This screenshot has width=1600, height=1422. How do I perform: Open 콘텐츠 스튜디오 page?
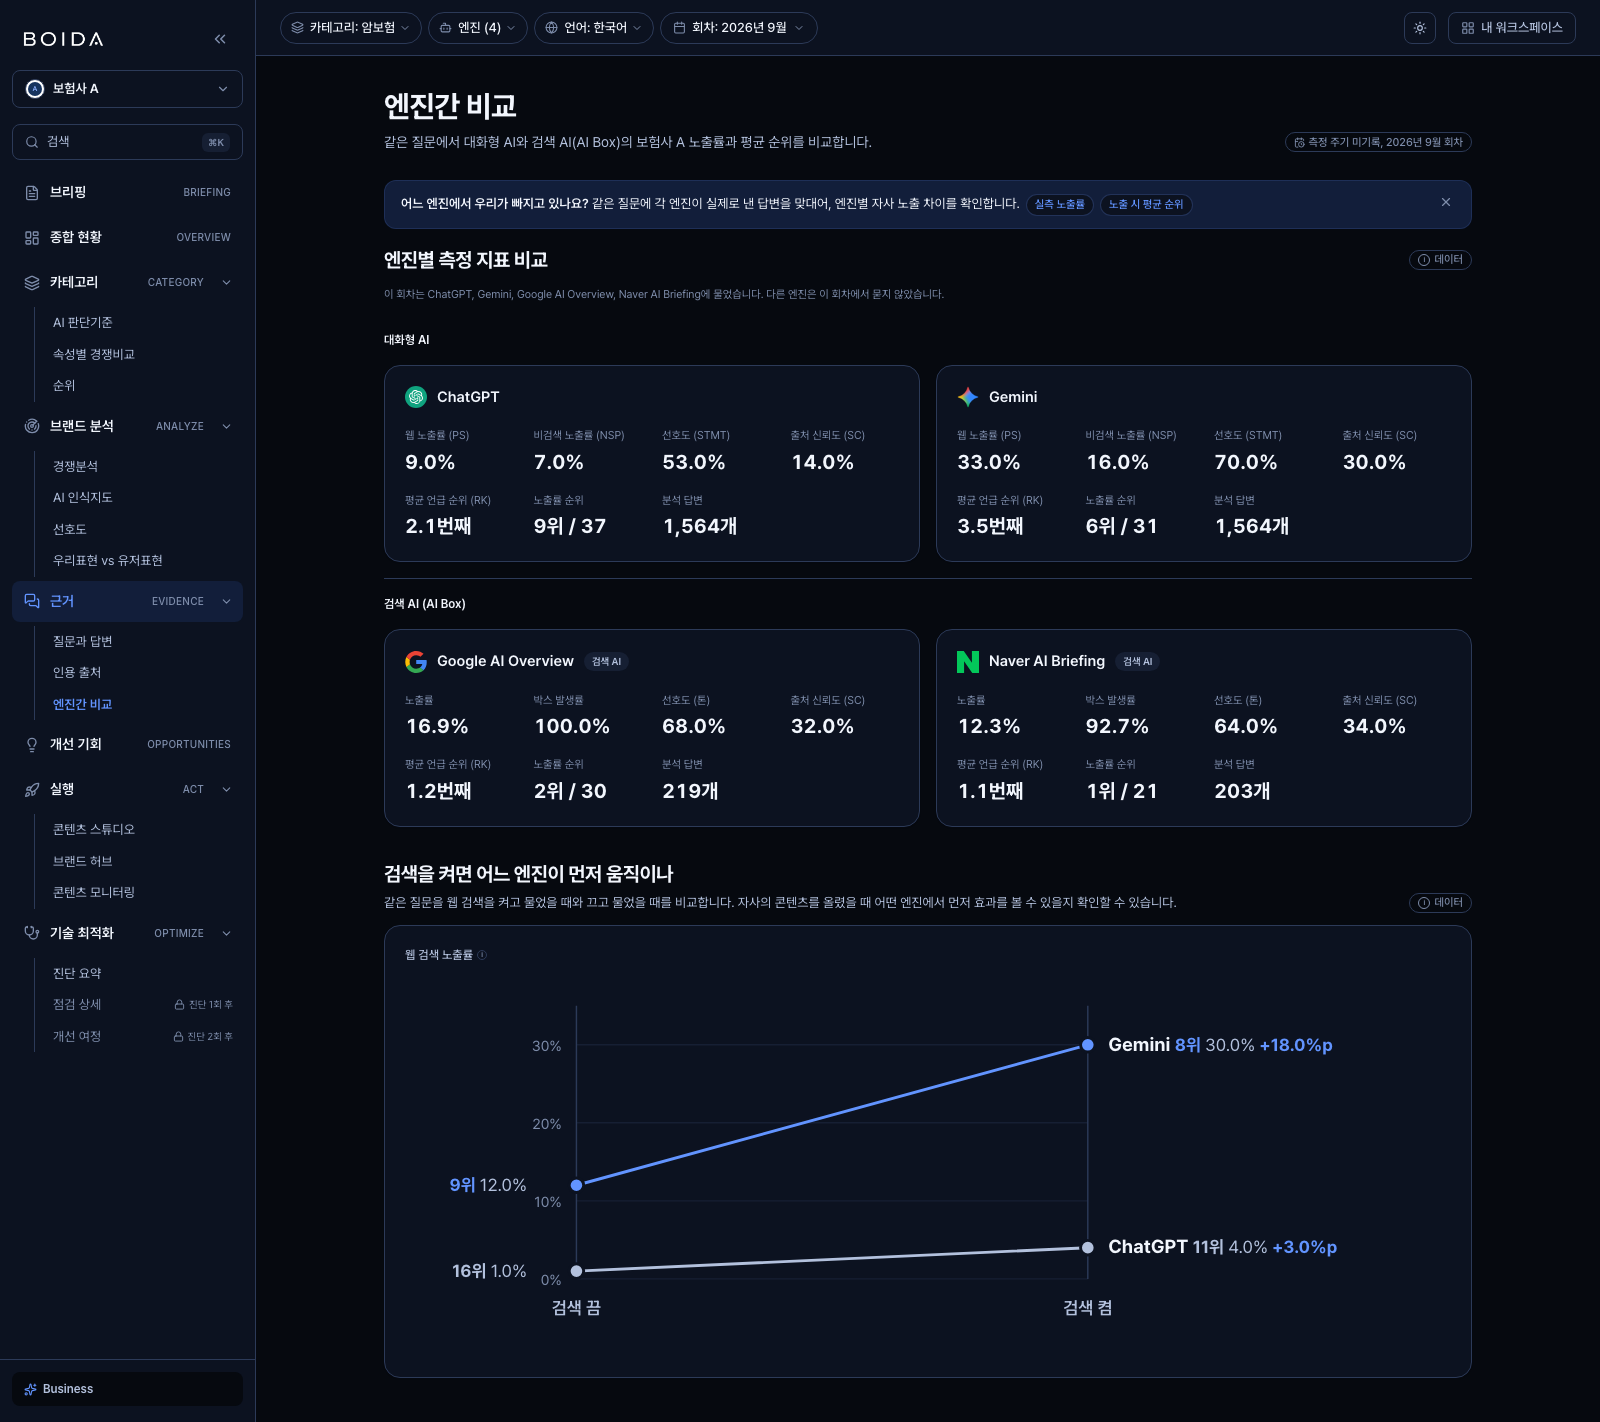(x=94, y=829)
